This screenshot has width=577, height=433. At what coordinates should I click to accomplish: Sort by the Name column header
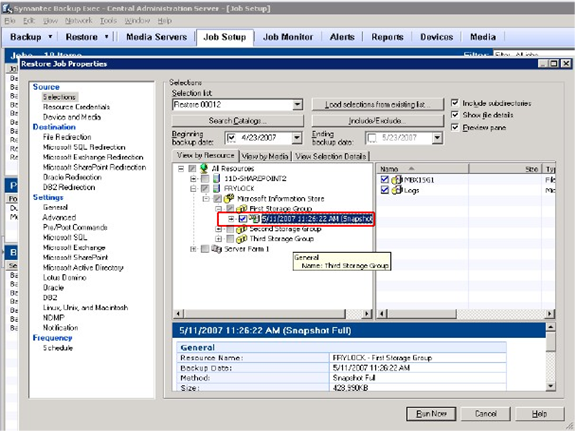[x=422, y=169]
